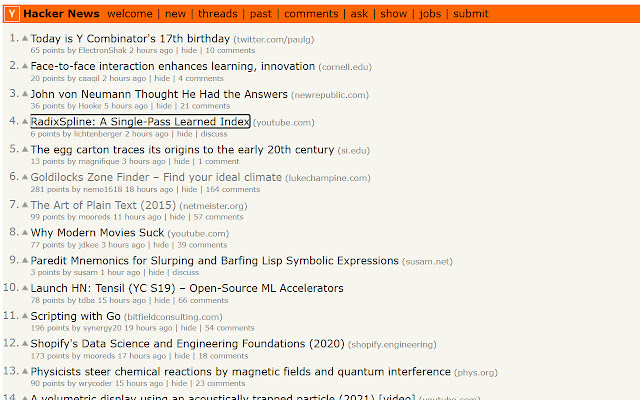Click the Y Combinator logo icon

pos(11,14)
